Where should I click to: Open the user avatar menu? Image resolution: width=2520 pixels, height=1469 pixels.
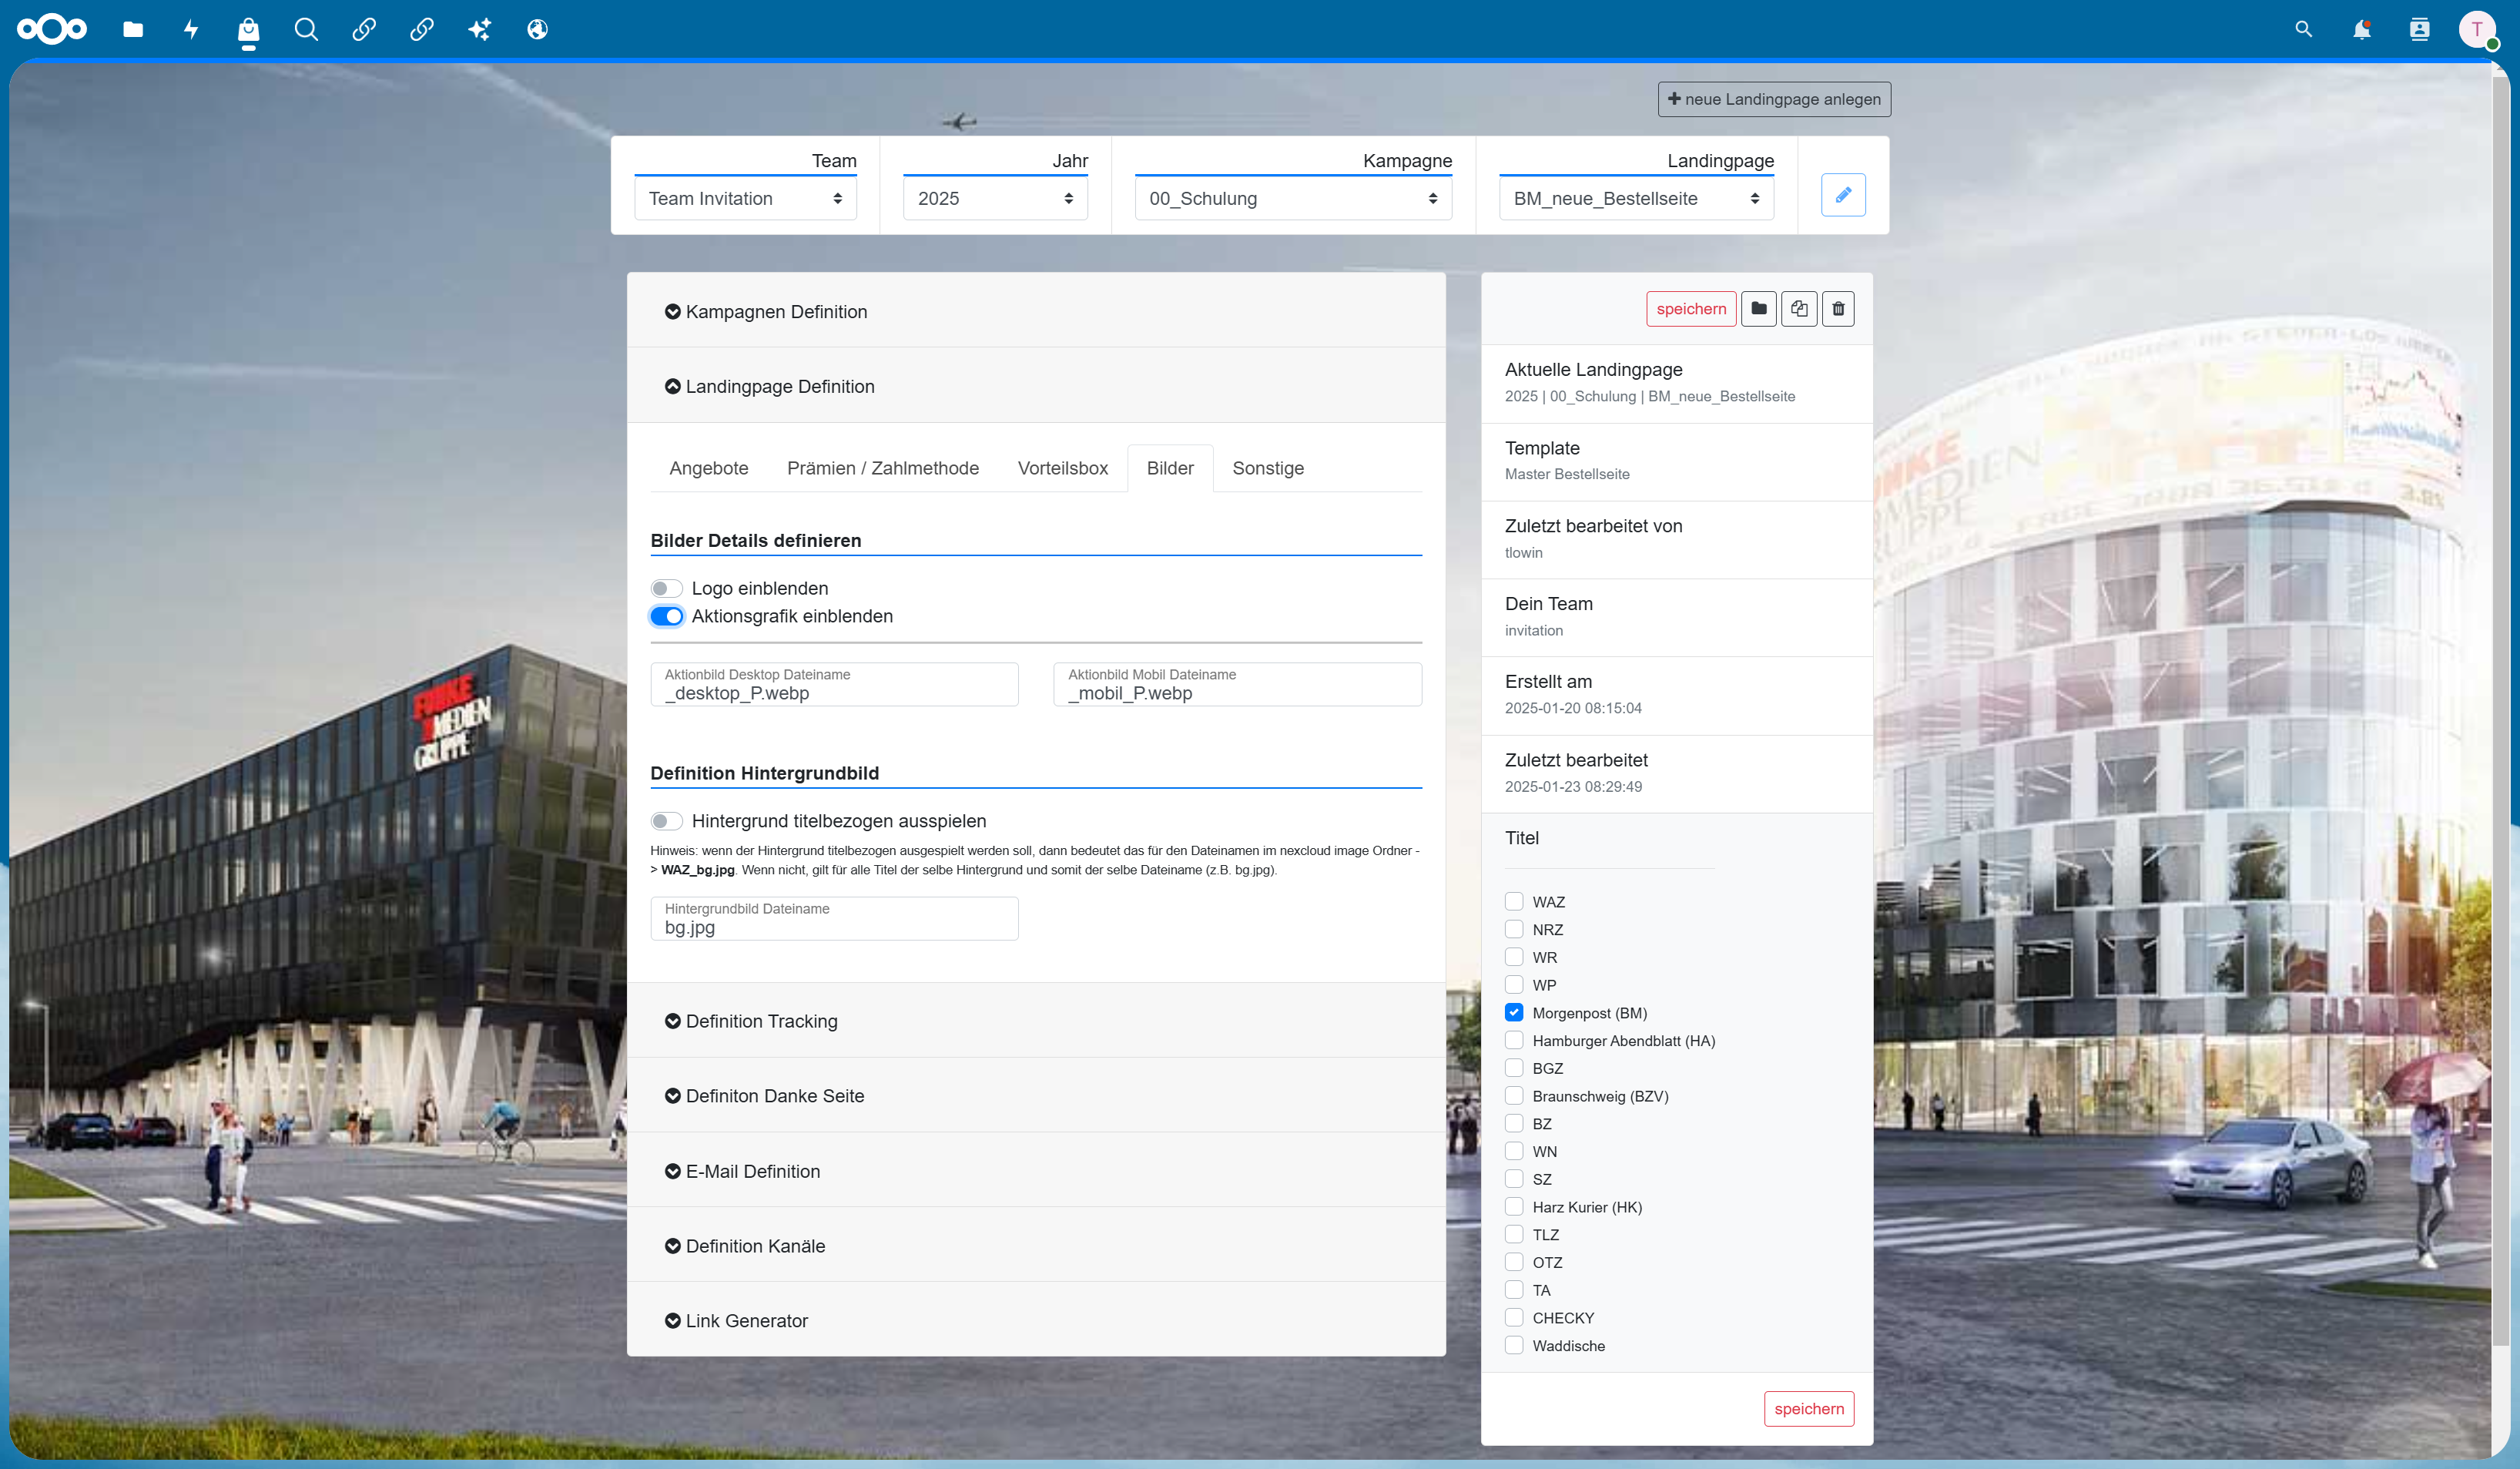pyautogui.click(x=2478, y=29)
